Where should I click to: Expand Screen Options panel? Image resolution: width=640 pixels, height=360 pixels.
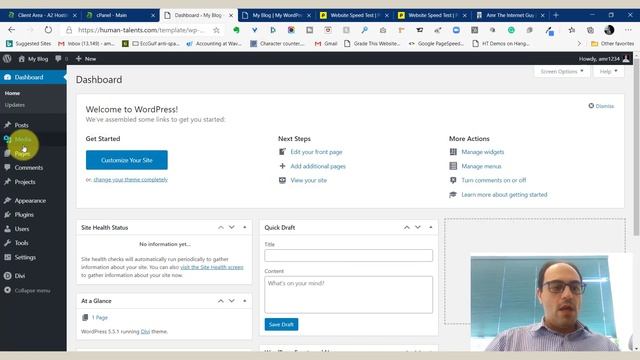[x=562, y=71]
